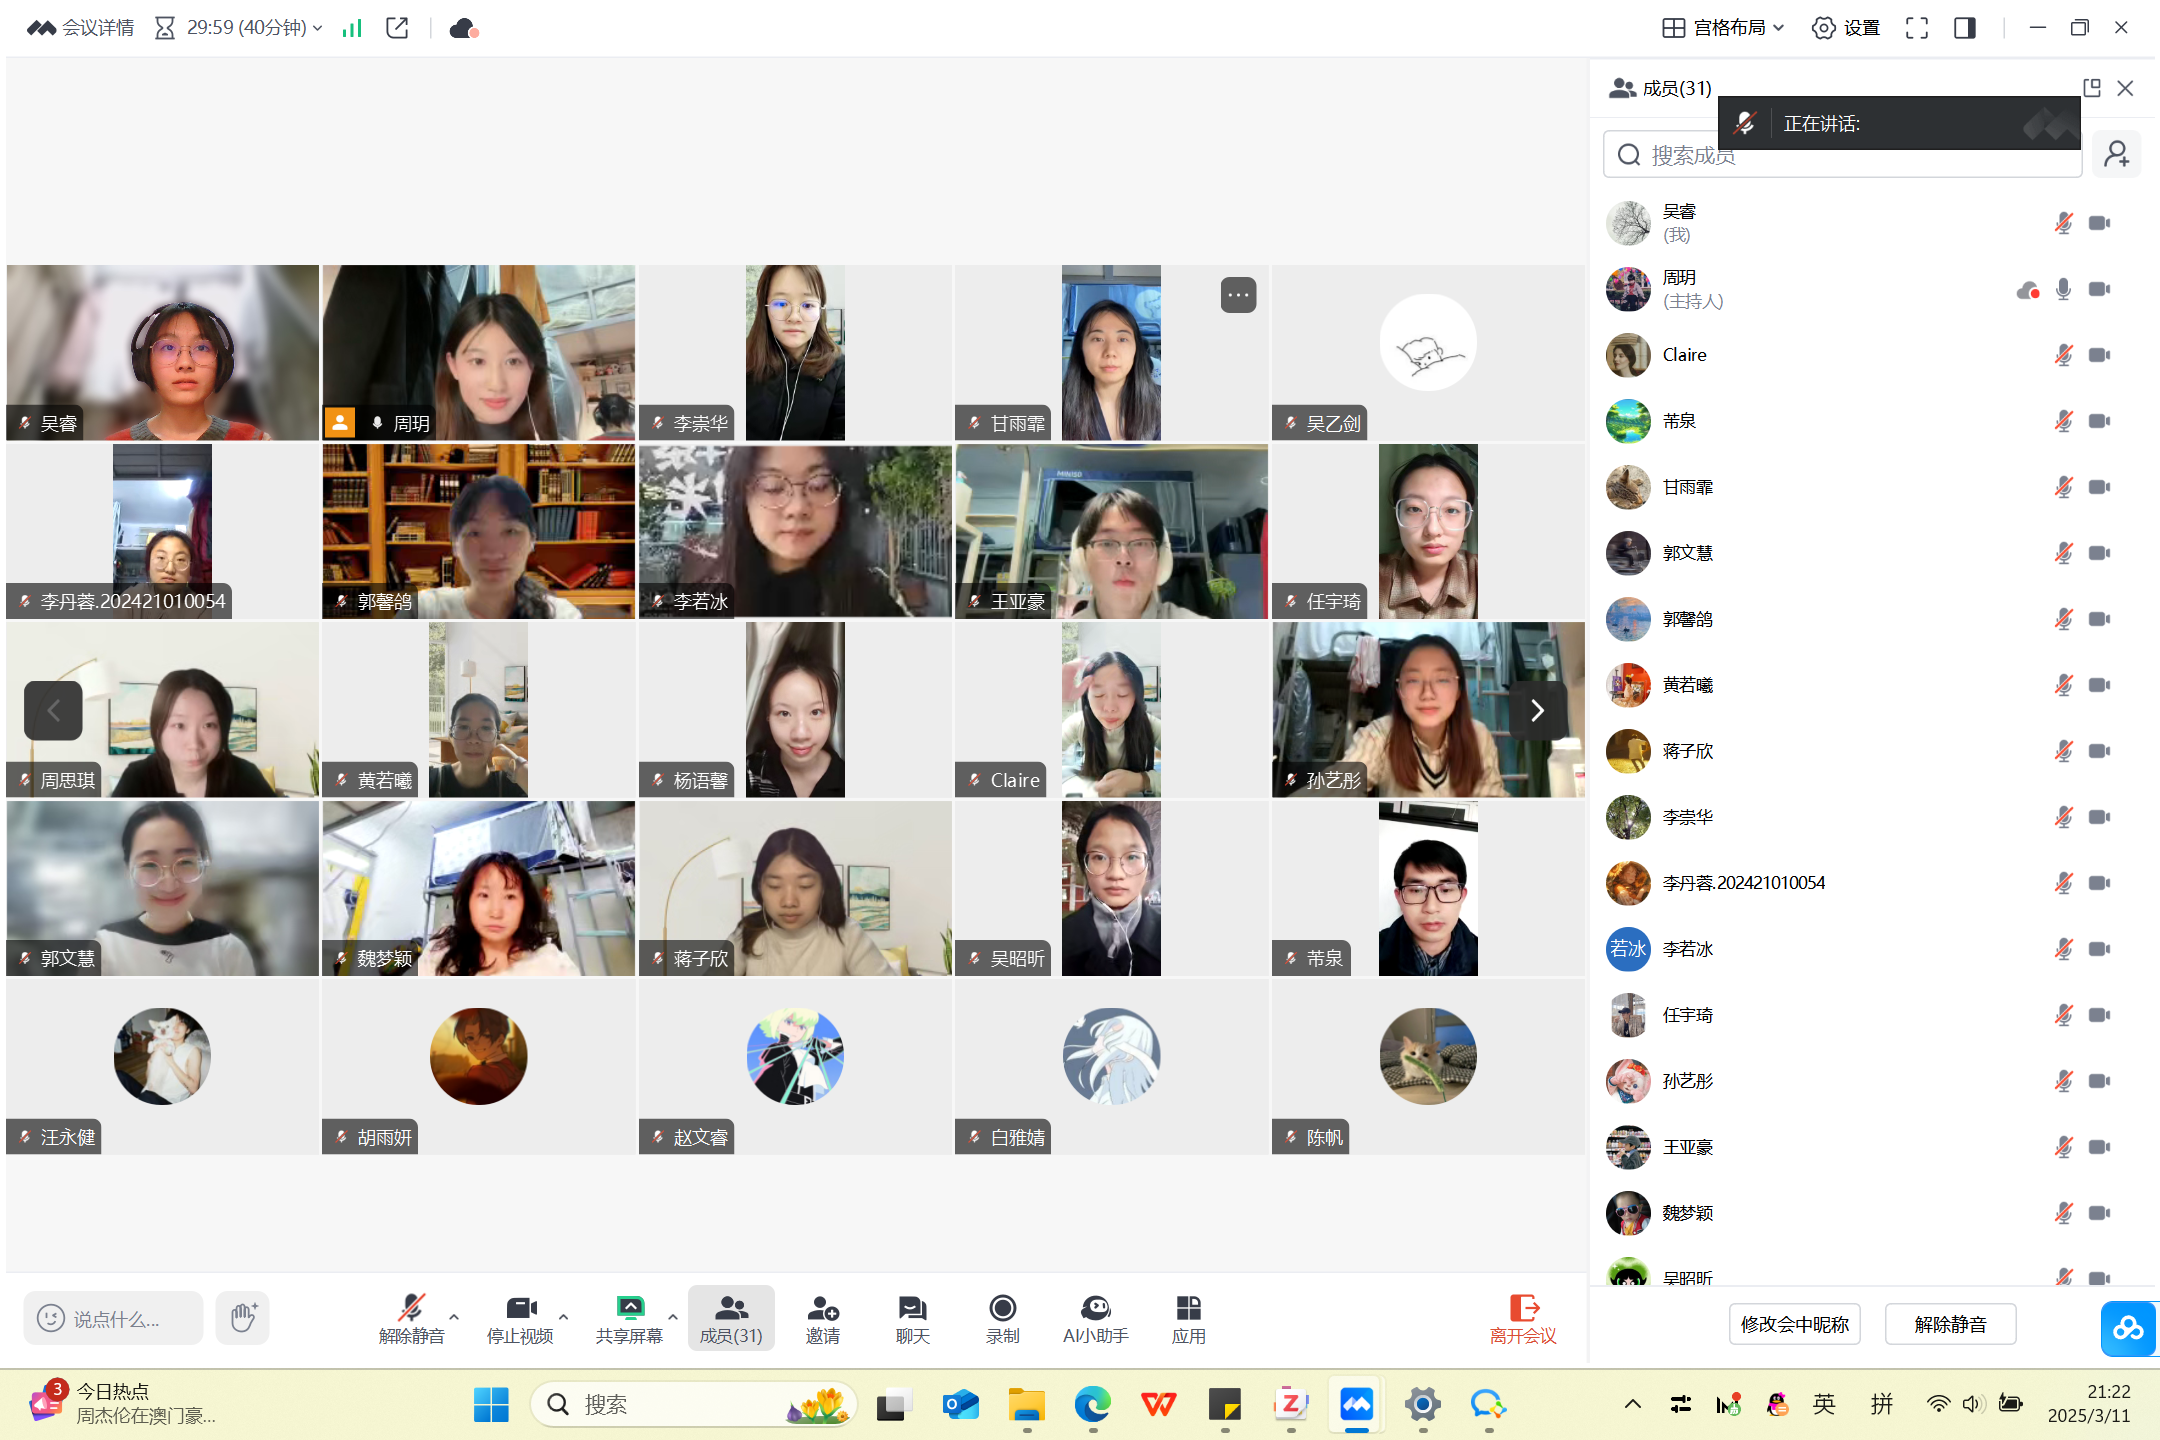Click the network signal strength icon
The width and height of the screenshot is (2160, 1440).
tap(351, 28)
